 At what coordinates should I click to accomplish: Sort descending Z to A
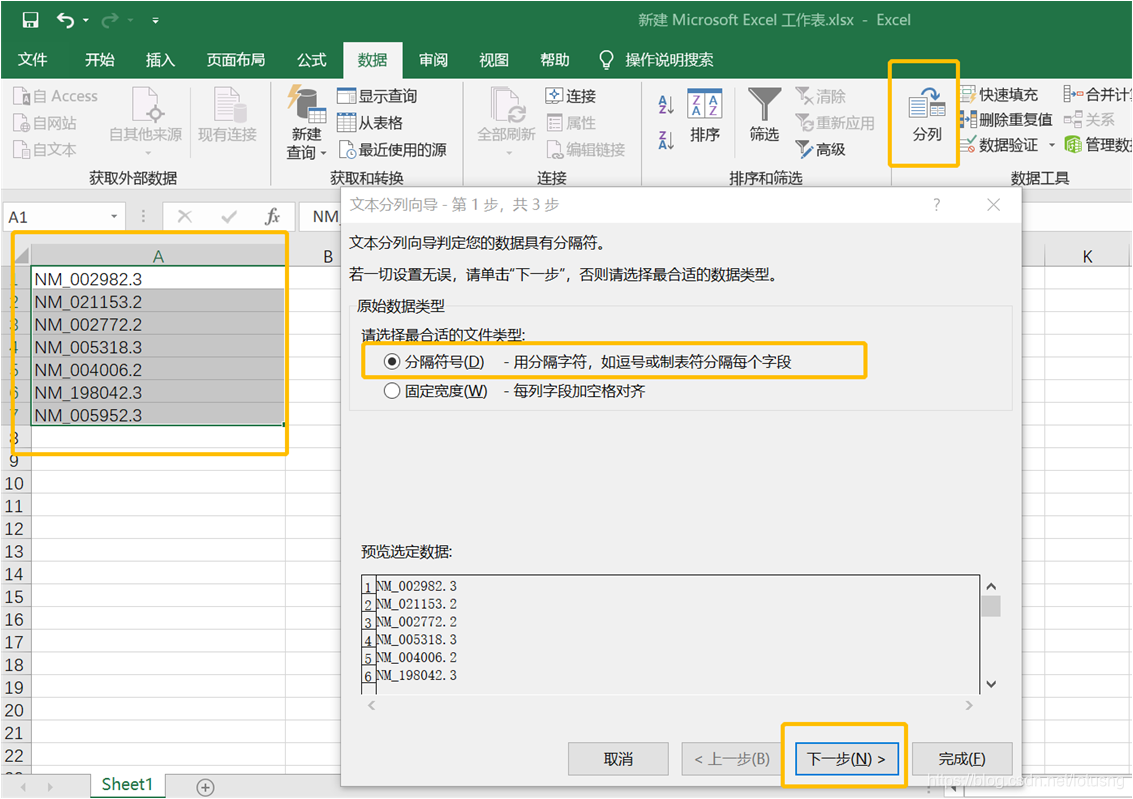(666, 139)
